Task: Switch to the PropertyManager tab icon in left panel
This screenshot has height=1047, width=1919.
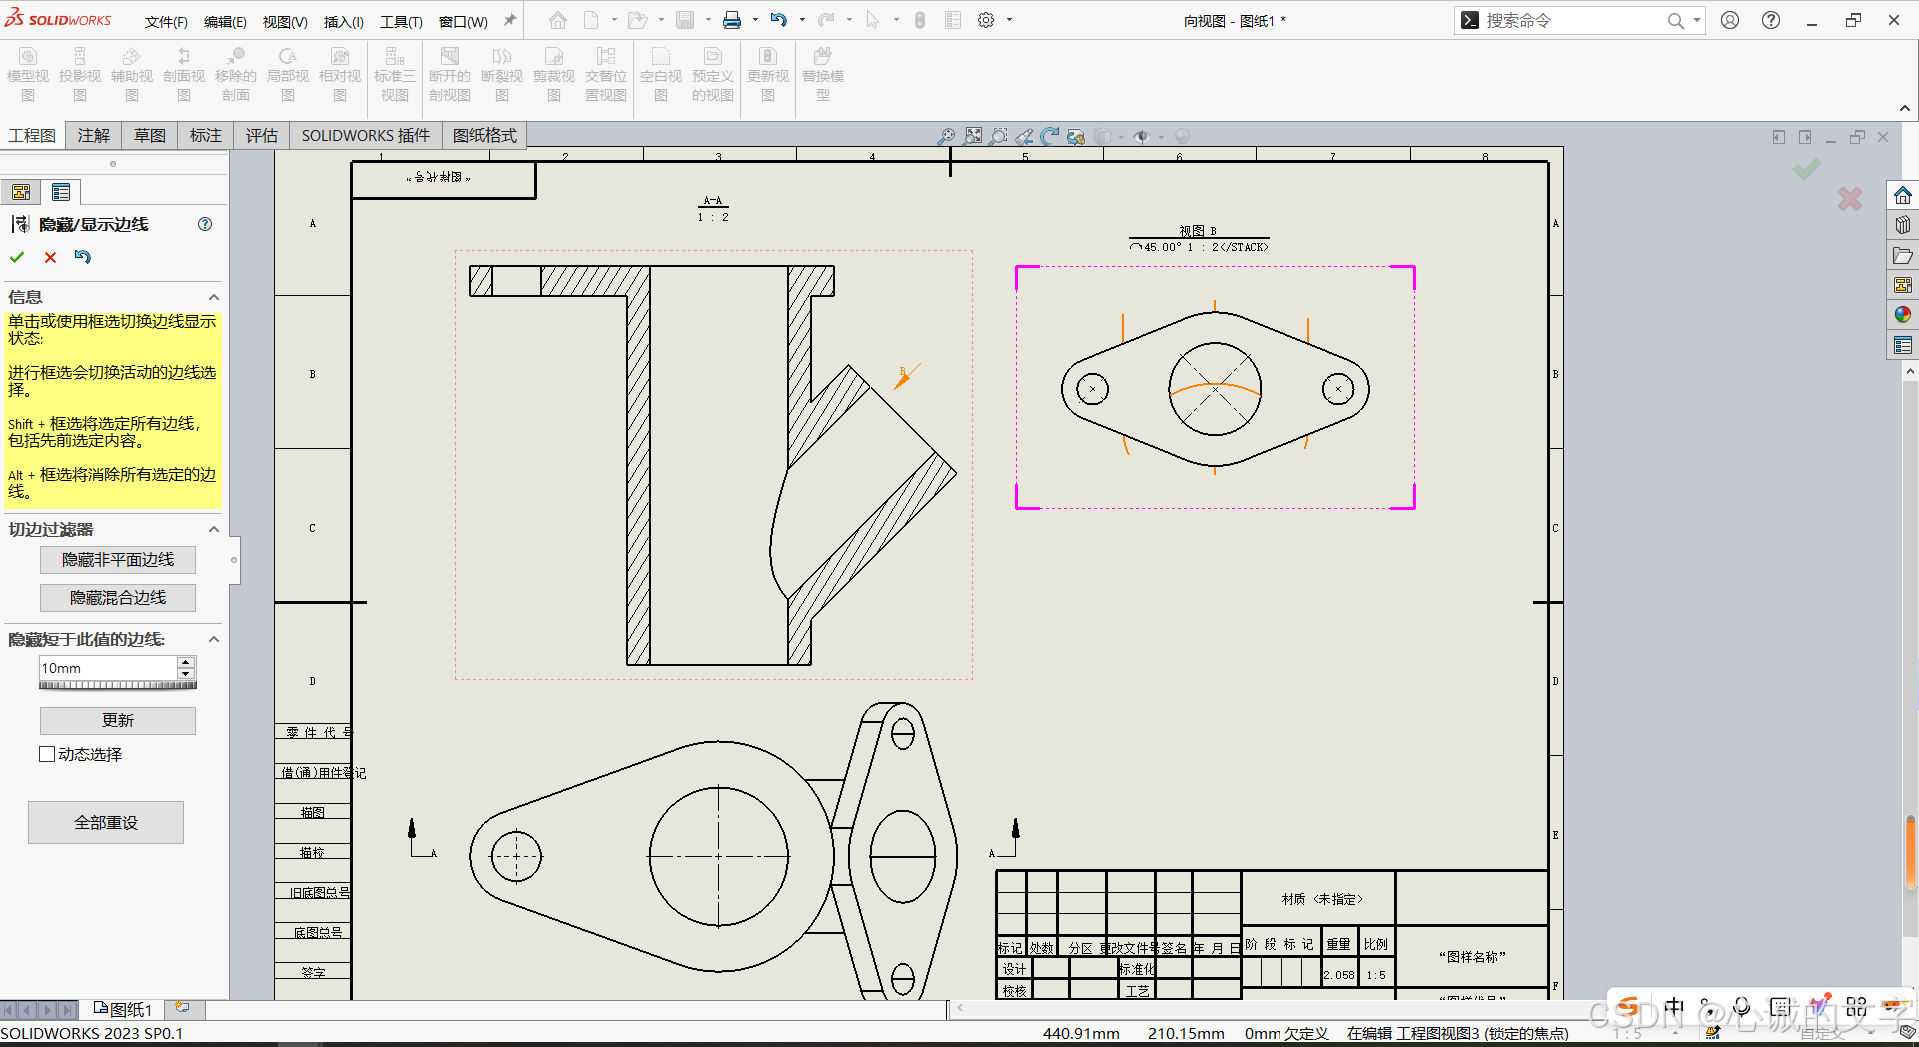Action: pos(61,192)
